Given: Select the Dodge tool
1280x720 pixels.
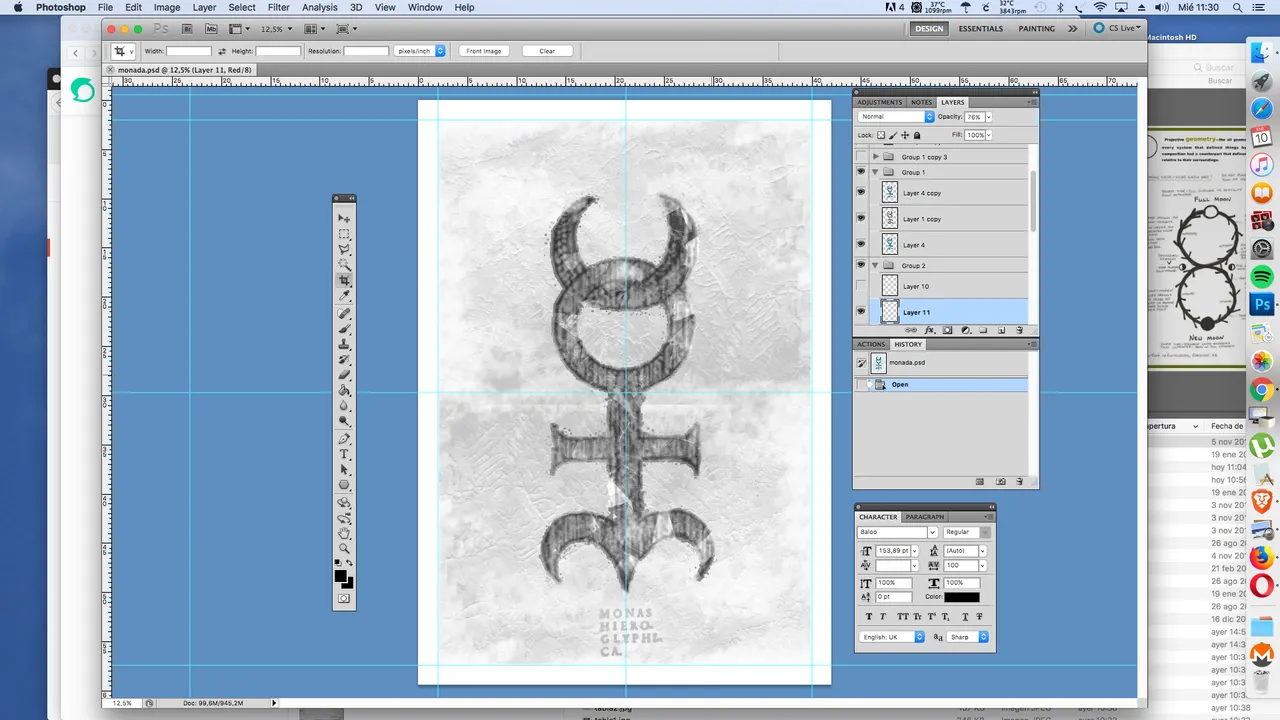Looking at the screenshot, I should 344,421.
